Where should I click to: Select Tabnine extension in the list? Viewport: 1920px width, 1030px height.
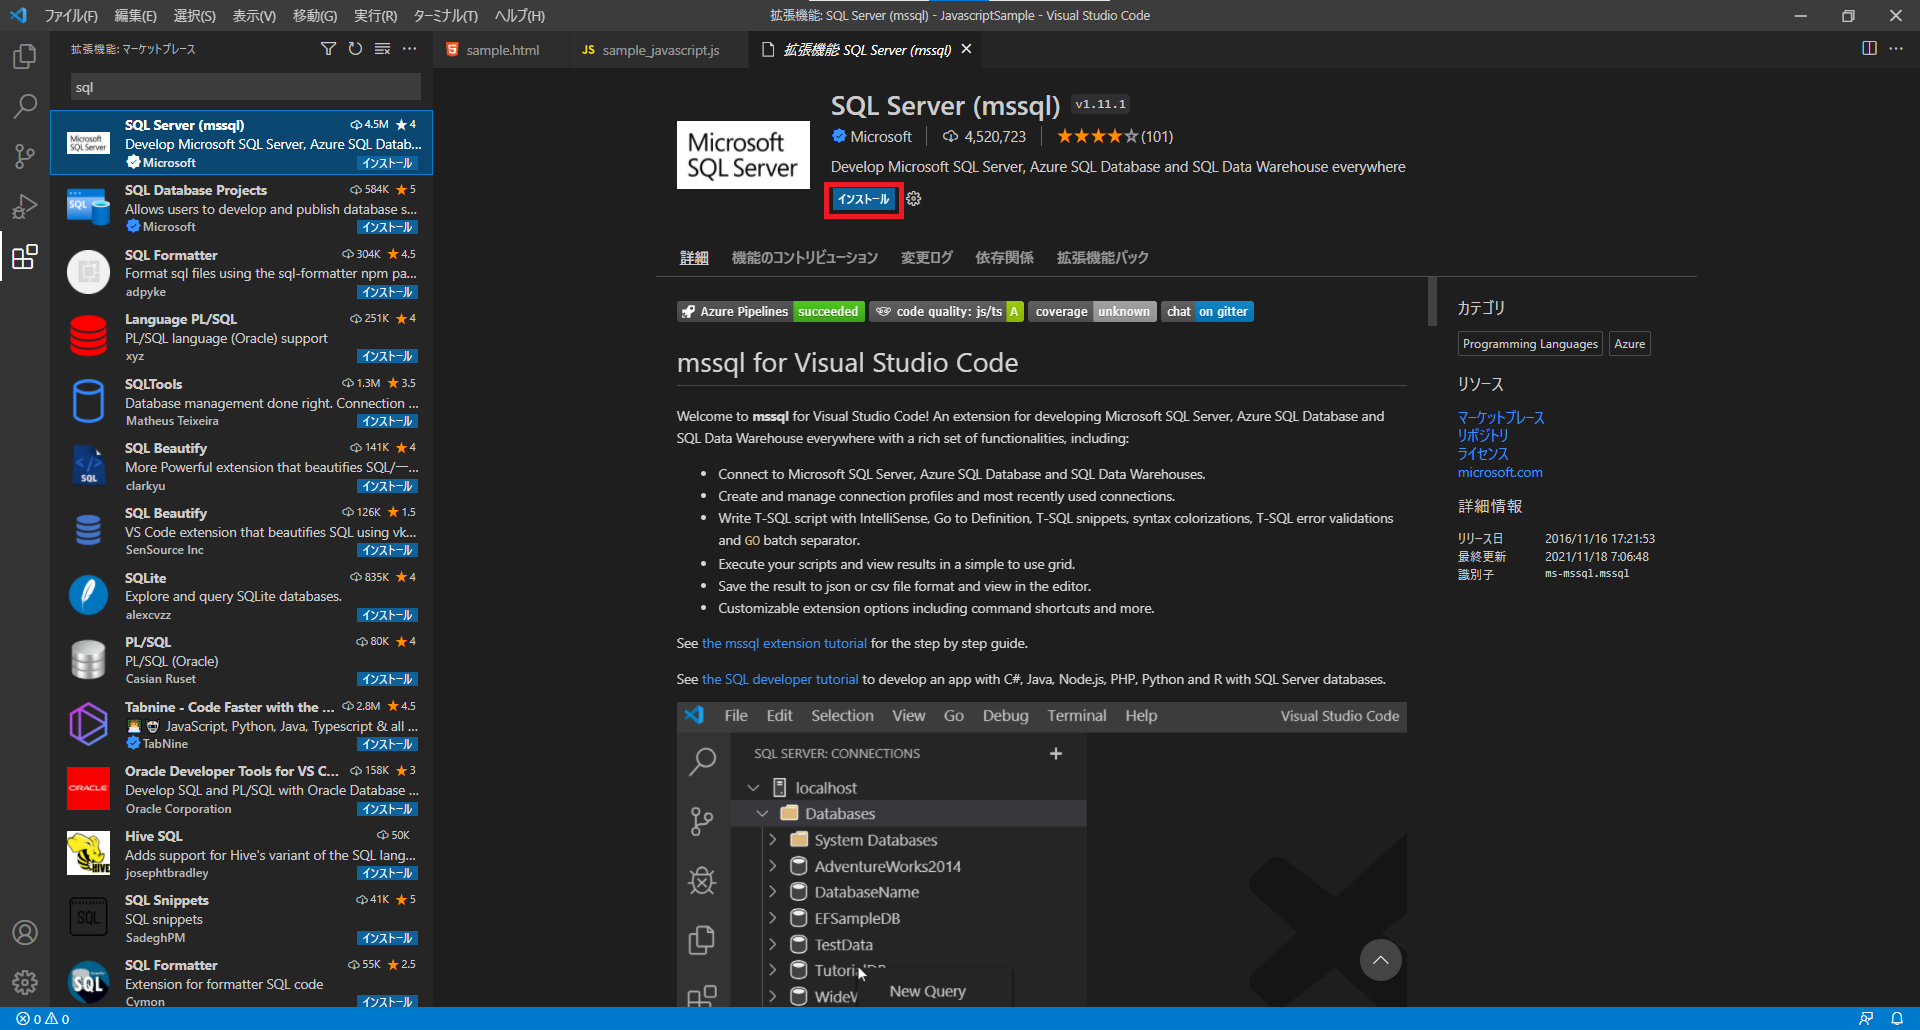[x=241, y=725]
